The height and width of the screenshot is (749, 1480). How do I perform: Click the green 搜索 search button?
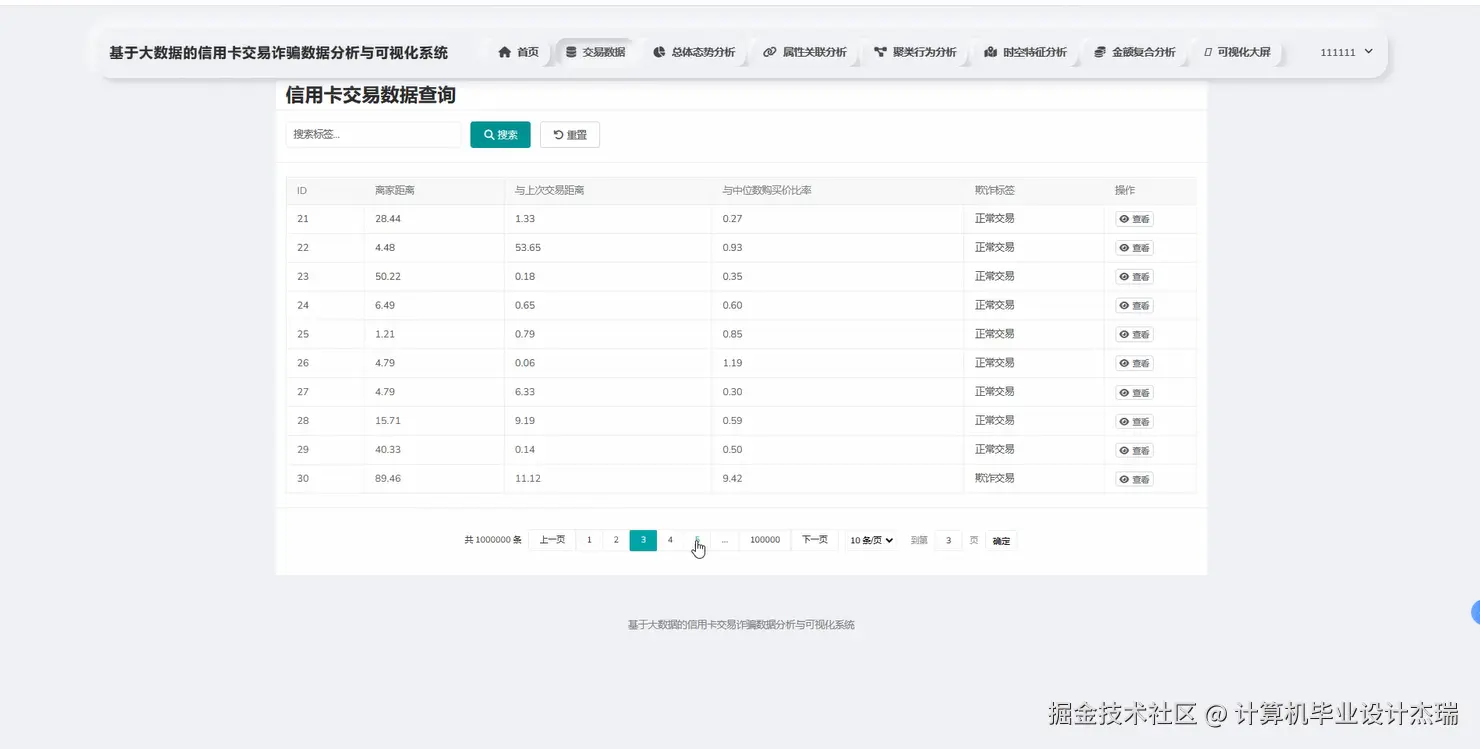(500, 134)
